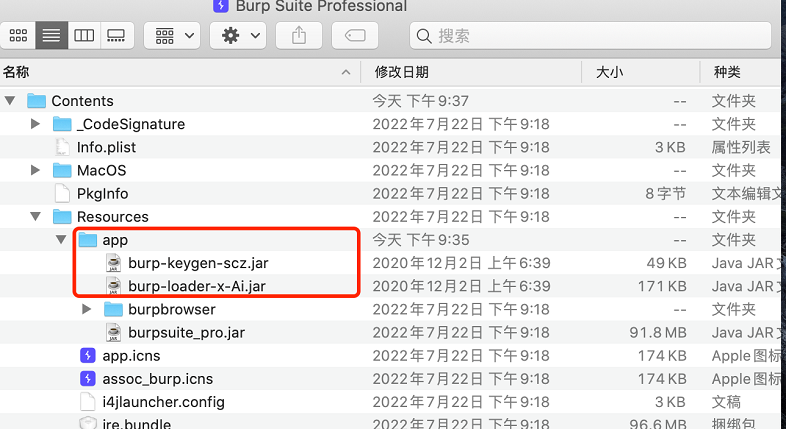Expand the _CodeSignature folder
The image size is (786, 429).
(x=35, y=123)
